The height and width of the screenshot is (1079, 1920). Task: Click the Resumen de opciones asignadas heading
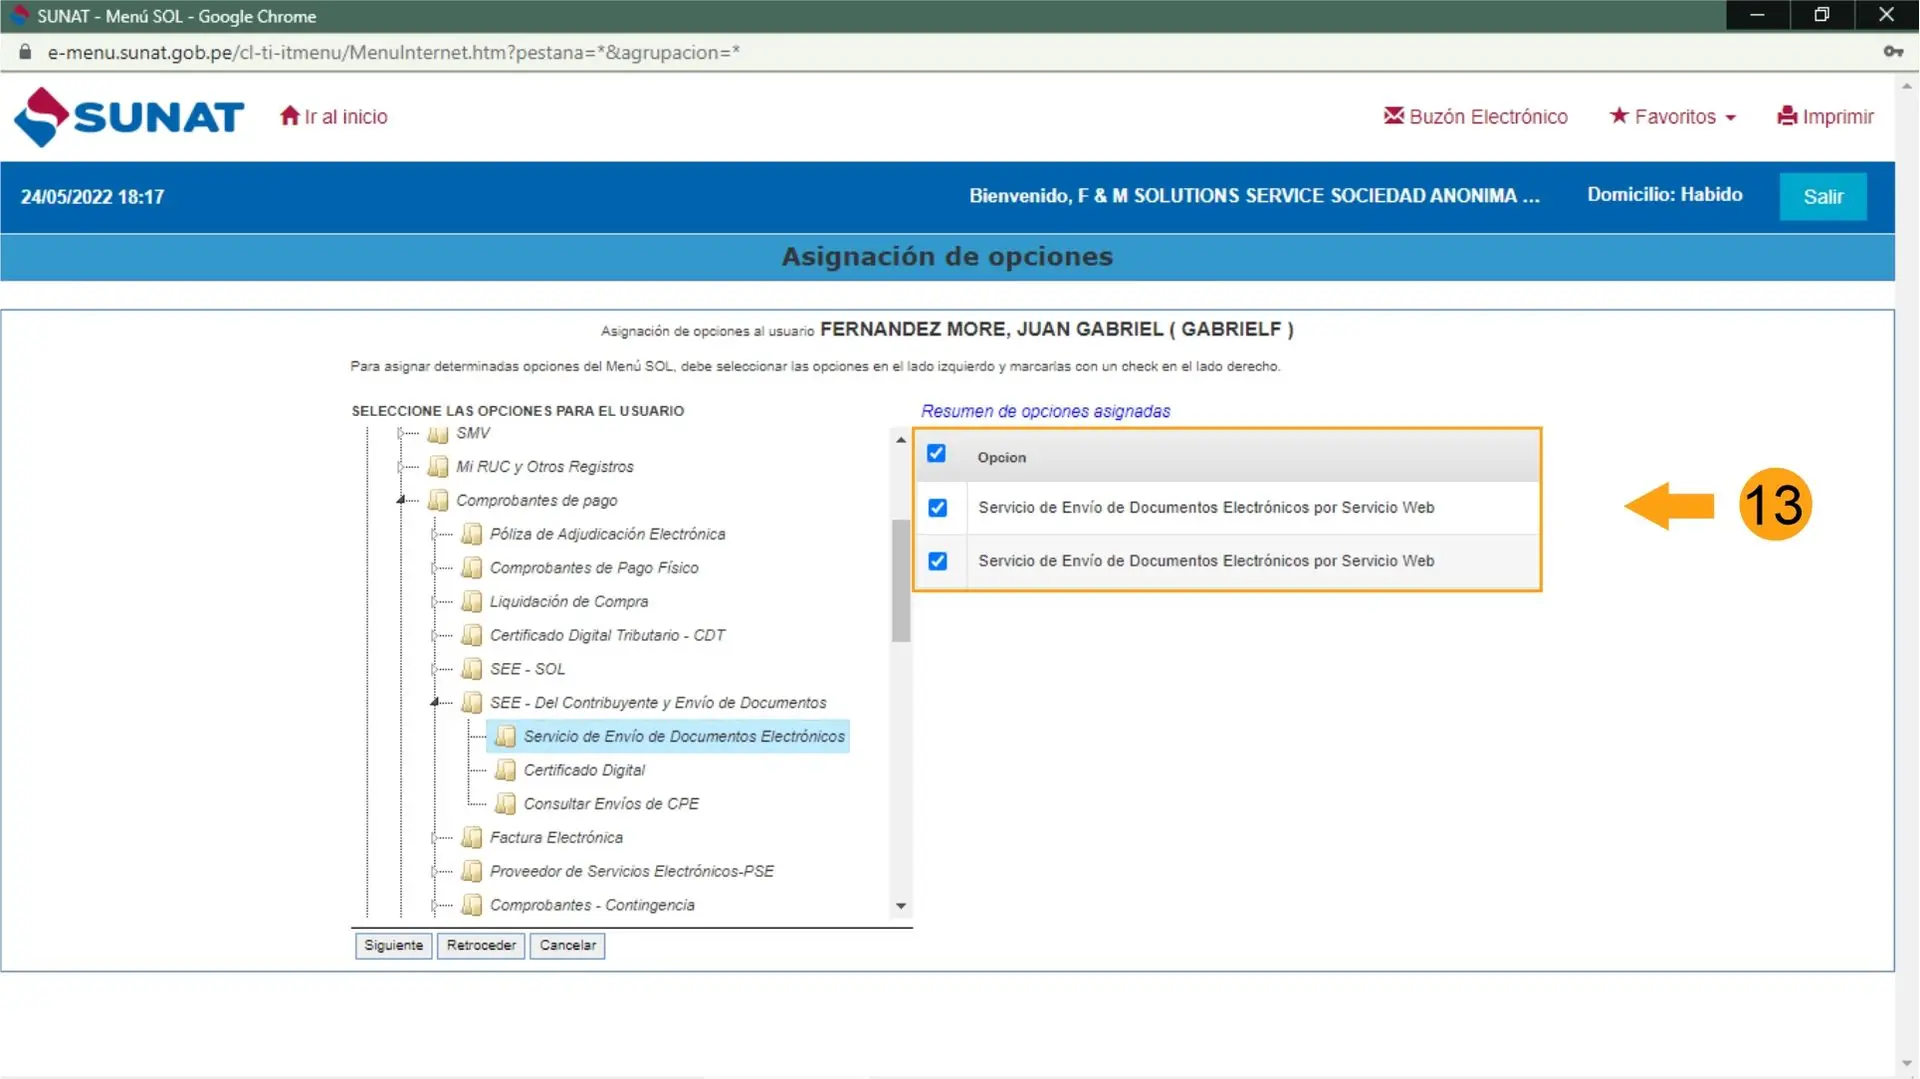click(1045, 411)
